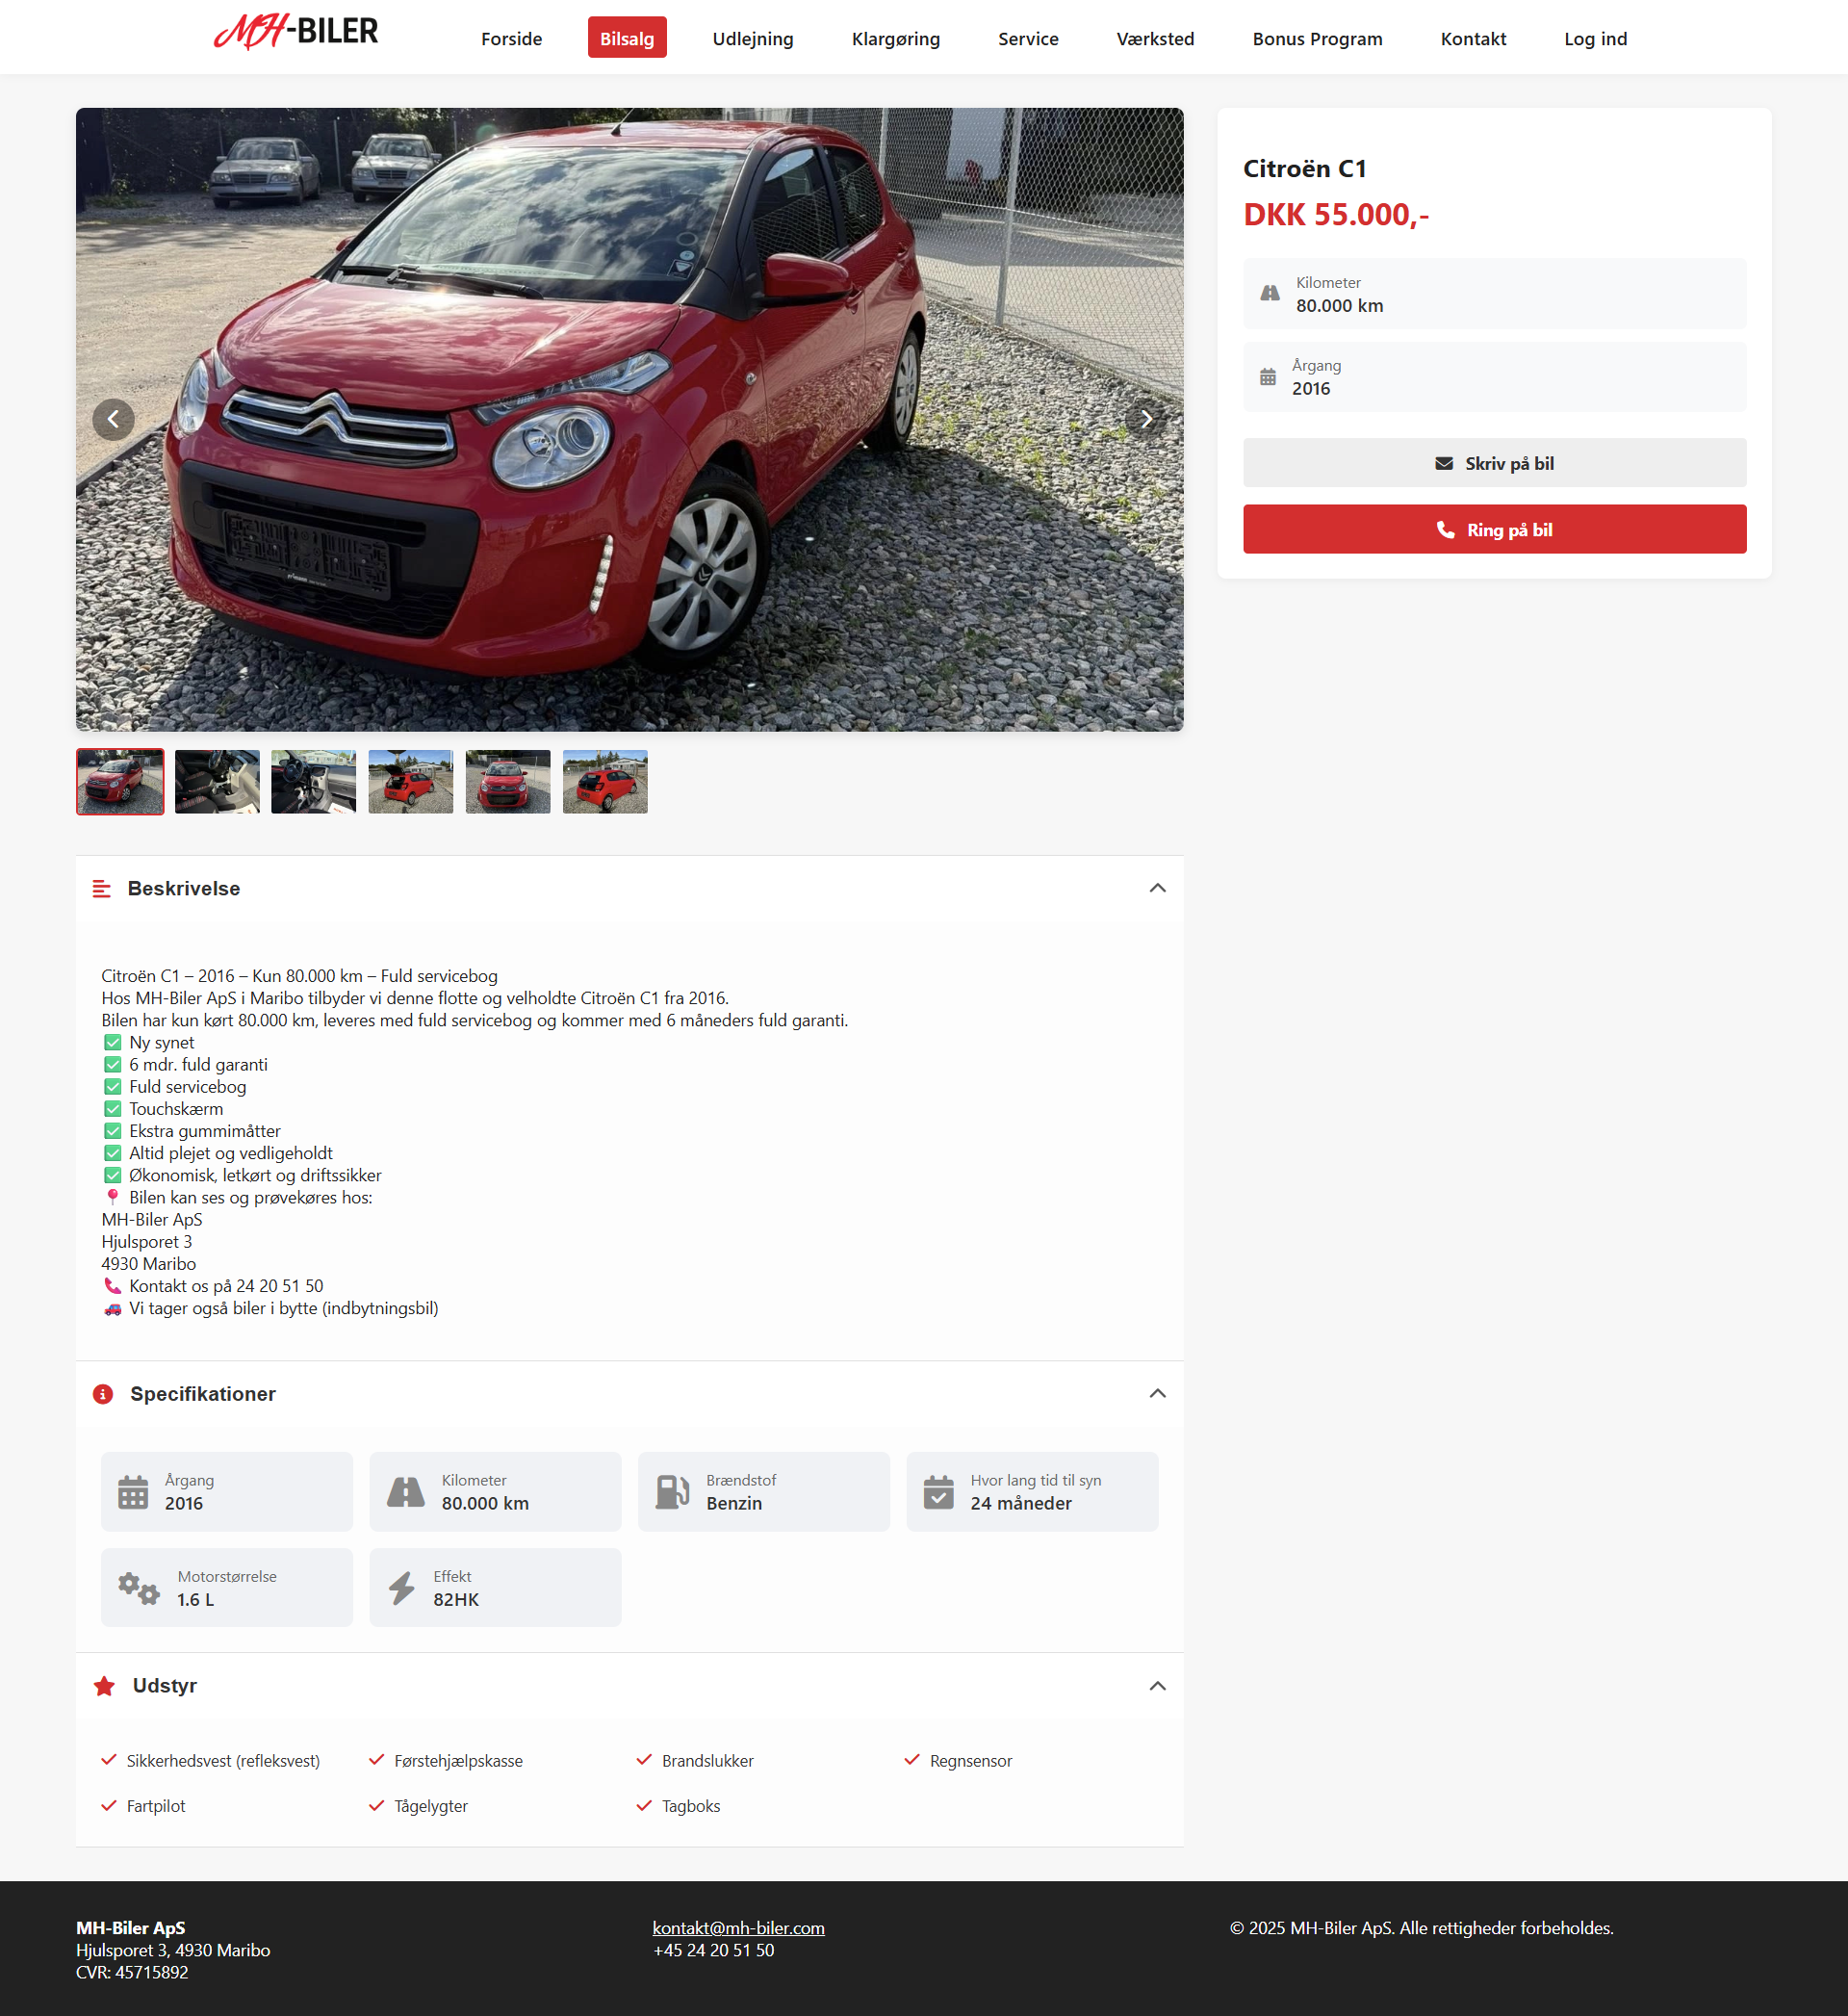The image size is (1848, 2016).
Task: Open the kontakt@mh-biler.com email link
Action: pos(738,1928)
